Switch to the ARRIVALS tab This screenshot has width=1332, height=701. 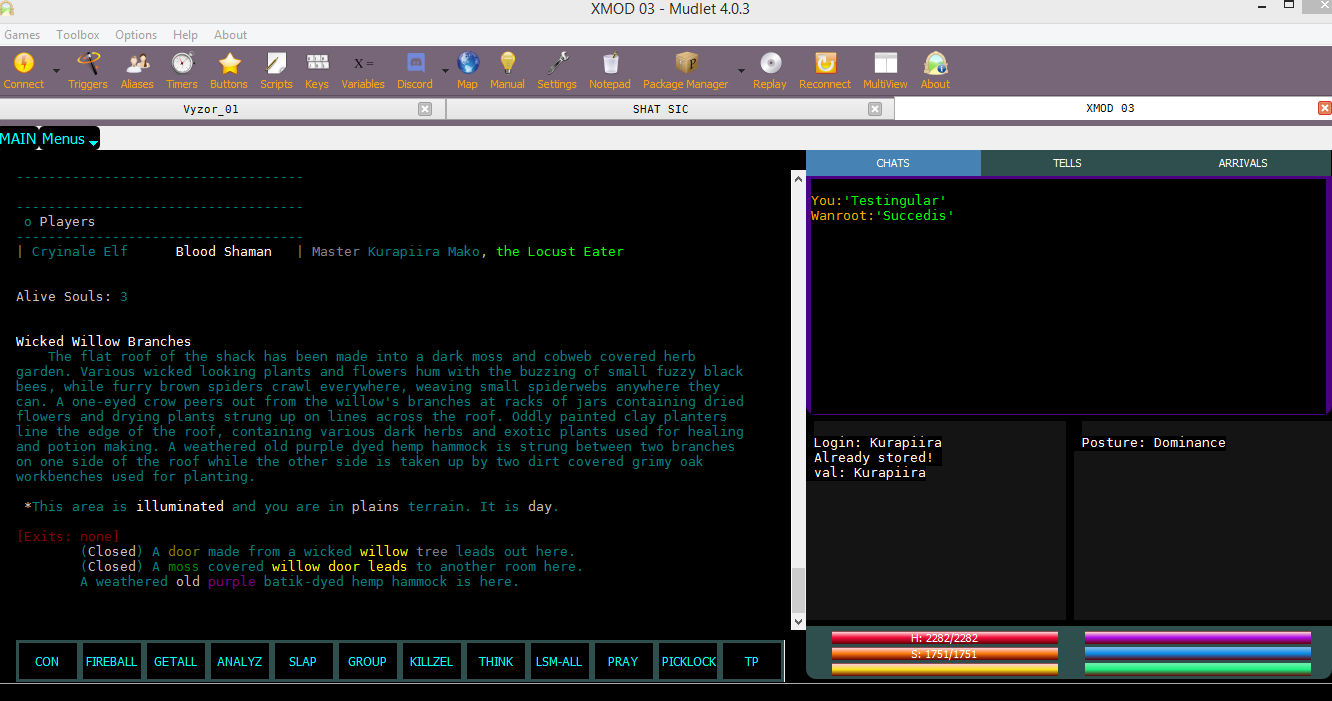point(1243,163)
